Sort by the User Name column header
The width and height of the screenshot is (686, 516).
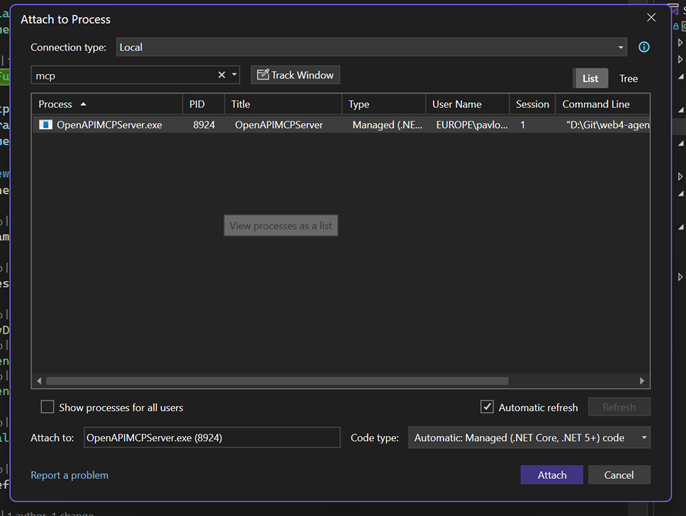[468, 104]
